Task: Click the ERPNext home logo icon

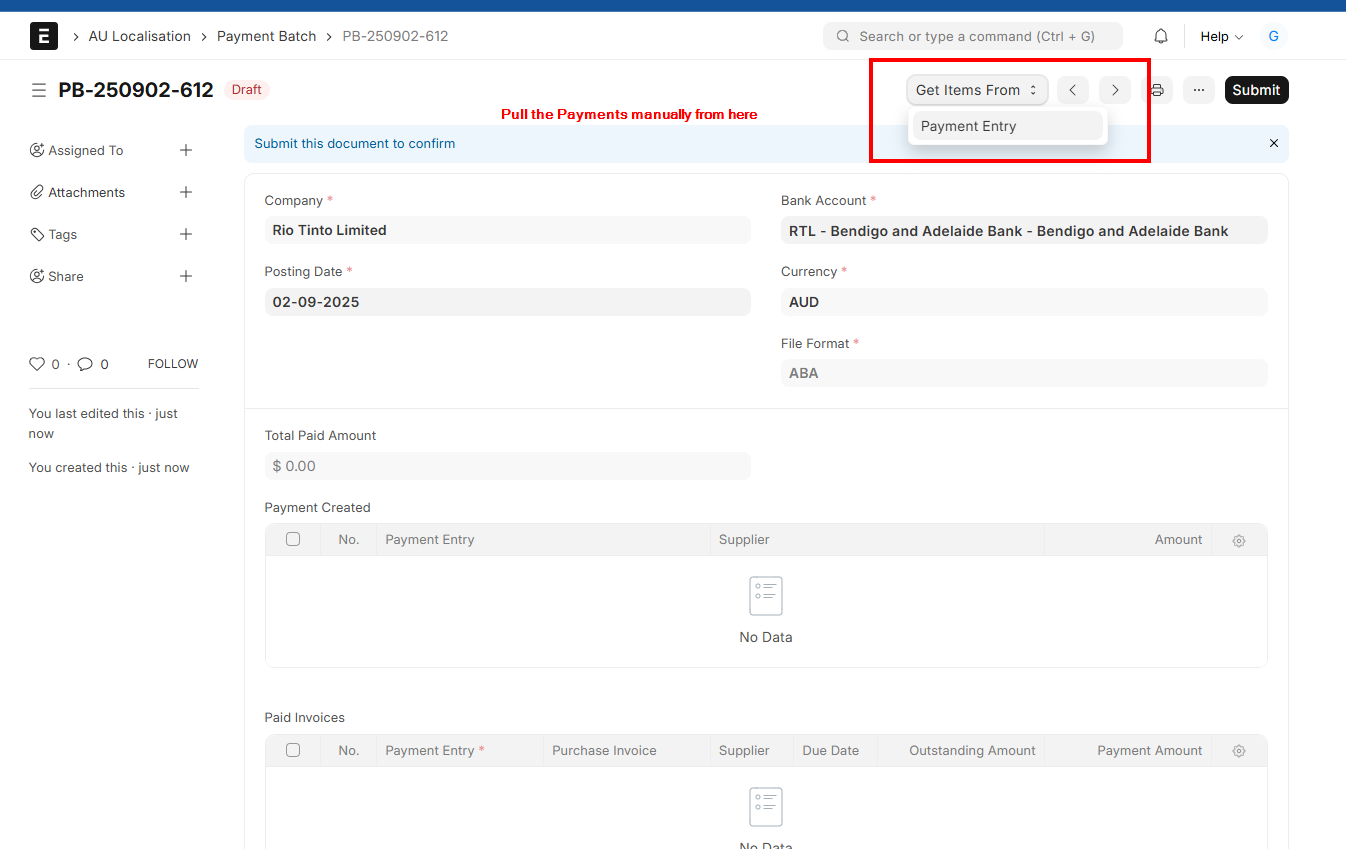Action: (x=44, y=36)
